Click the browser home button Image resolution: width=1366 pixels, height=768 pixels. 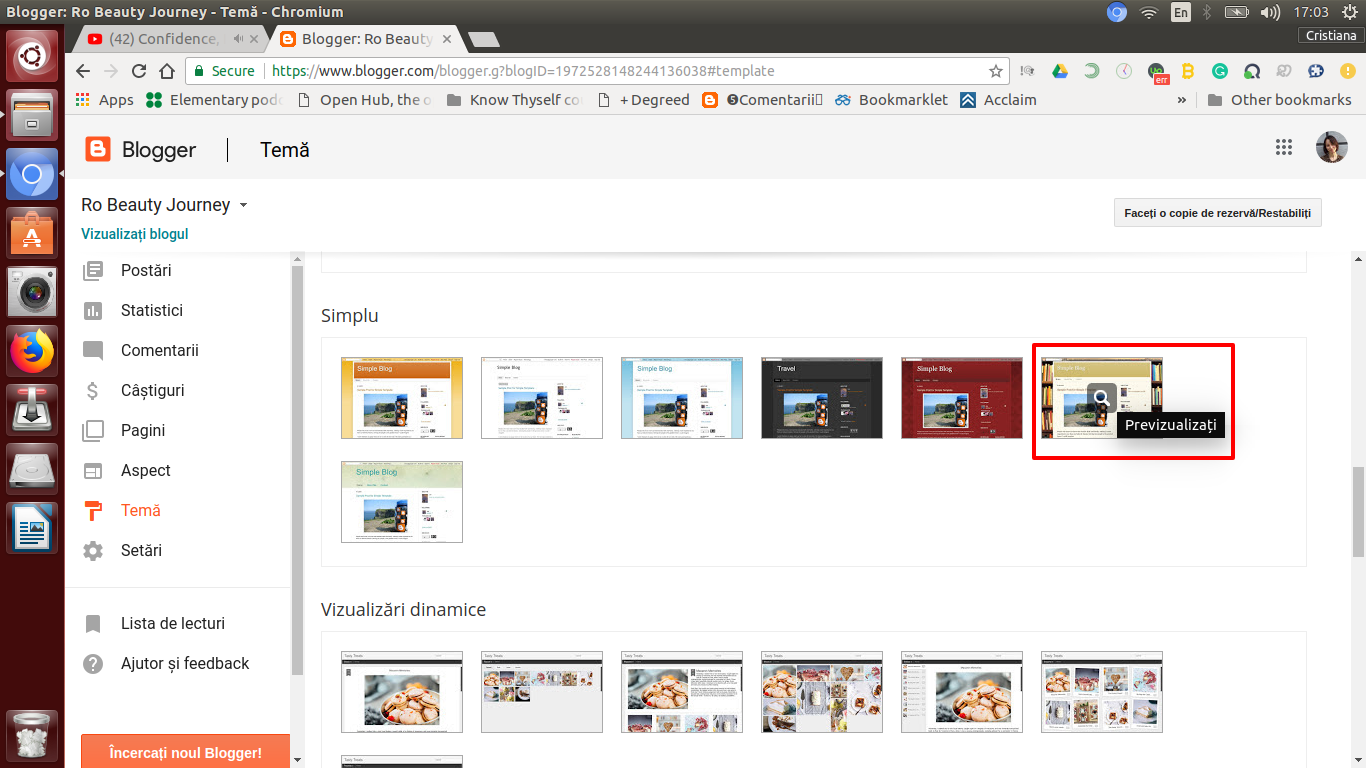(167, 71)
